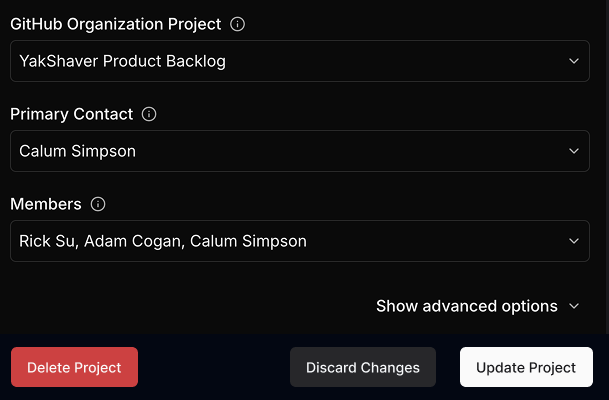
Task: Click the Members label text
Action: [46, 204]
